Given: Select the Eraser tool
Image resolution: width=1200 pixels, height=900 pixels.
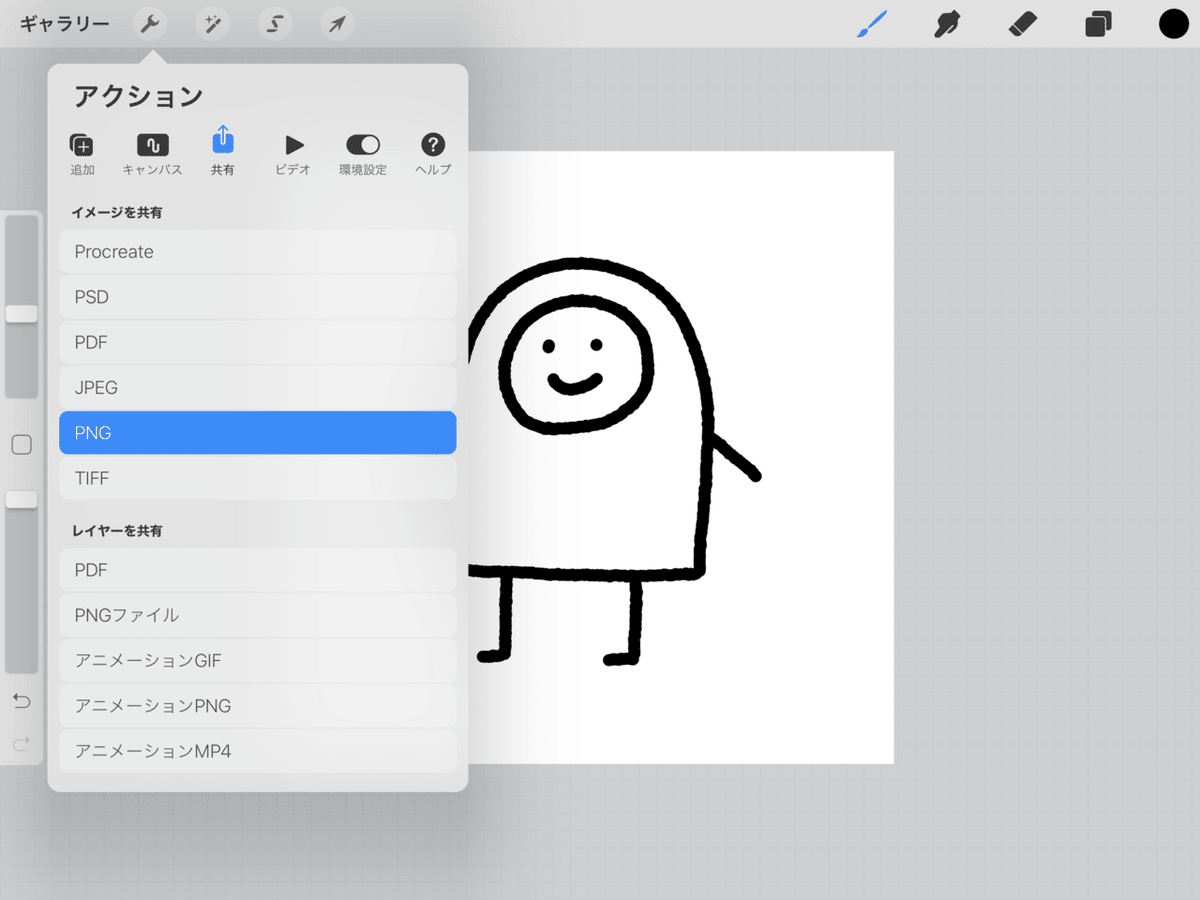Looking at the screenshot, I should 1023,24.
